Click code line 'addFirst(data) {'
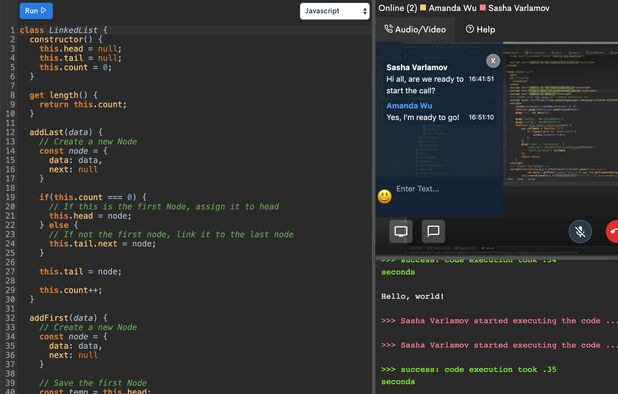 [x=68, y=318]
